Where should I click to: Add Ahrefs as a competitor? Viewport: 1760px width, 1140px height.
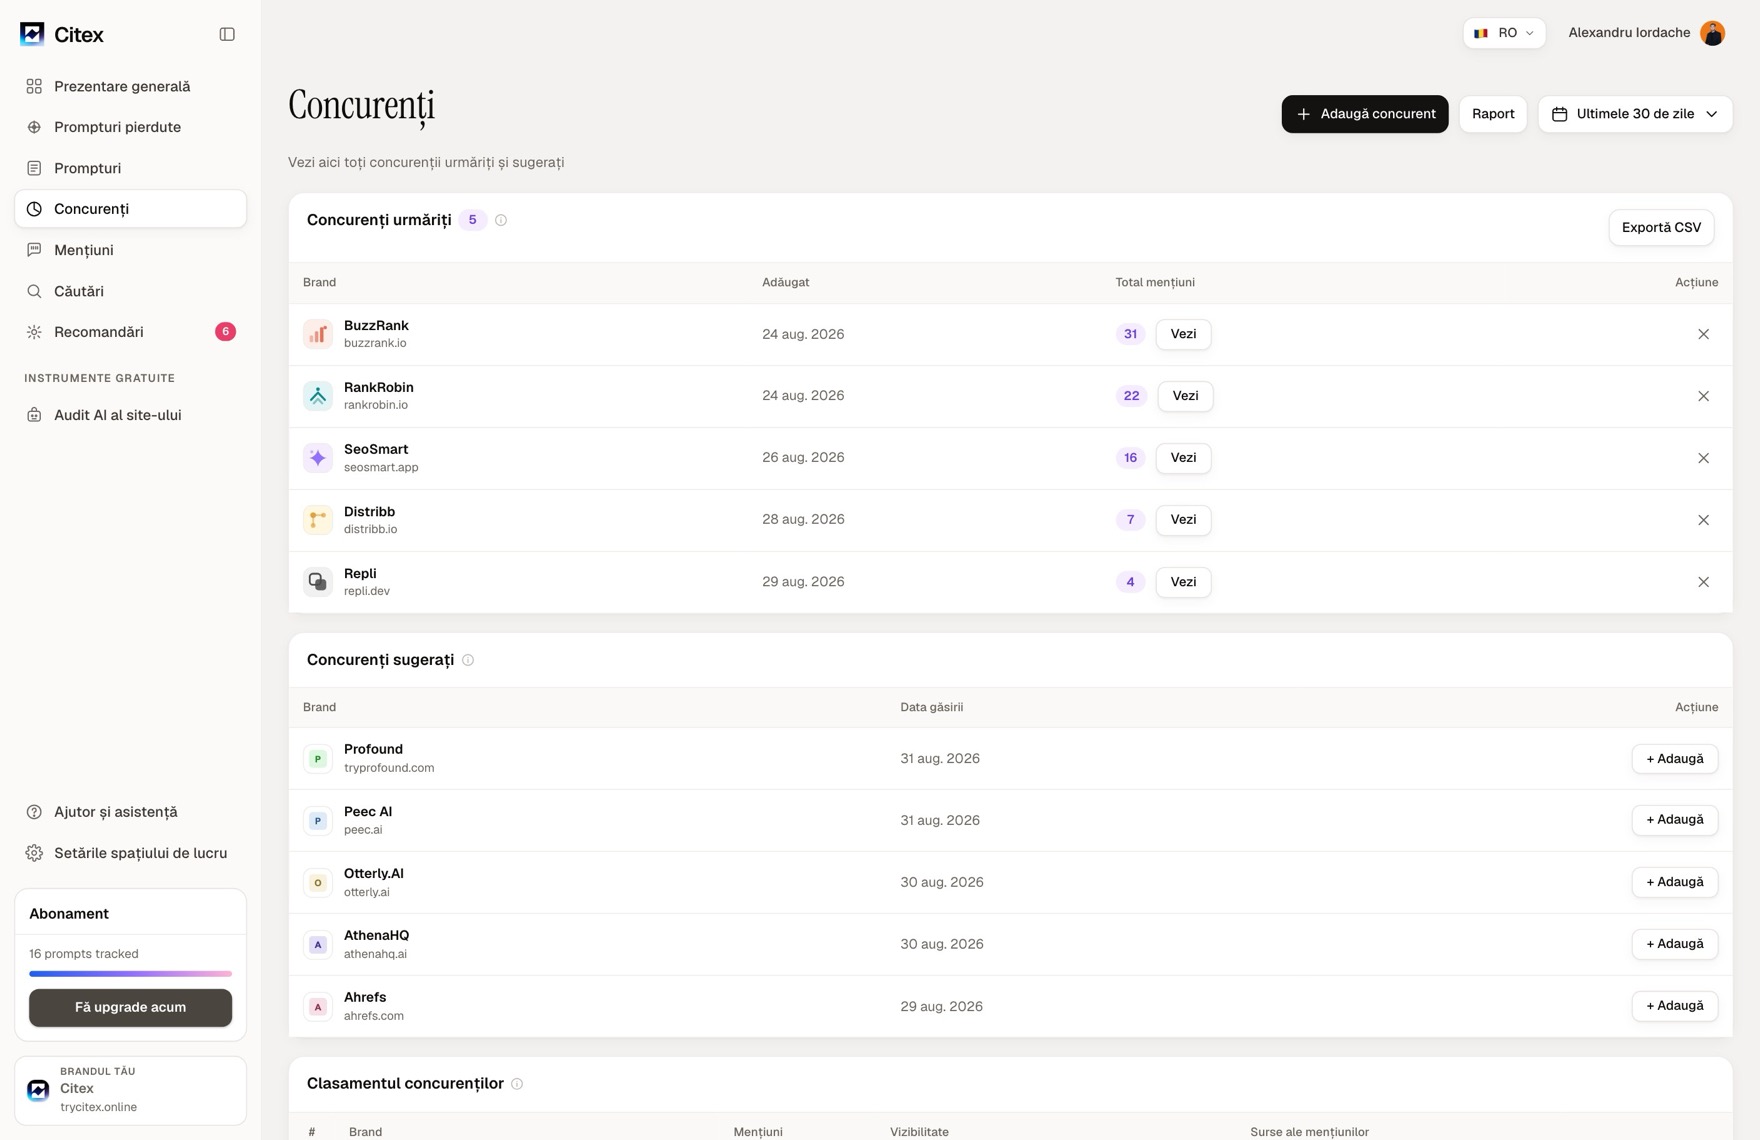(x=1675, y=1006)
